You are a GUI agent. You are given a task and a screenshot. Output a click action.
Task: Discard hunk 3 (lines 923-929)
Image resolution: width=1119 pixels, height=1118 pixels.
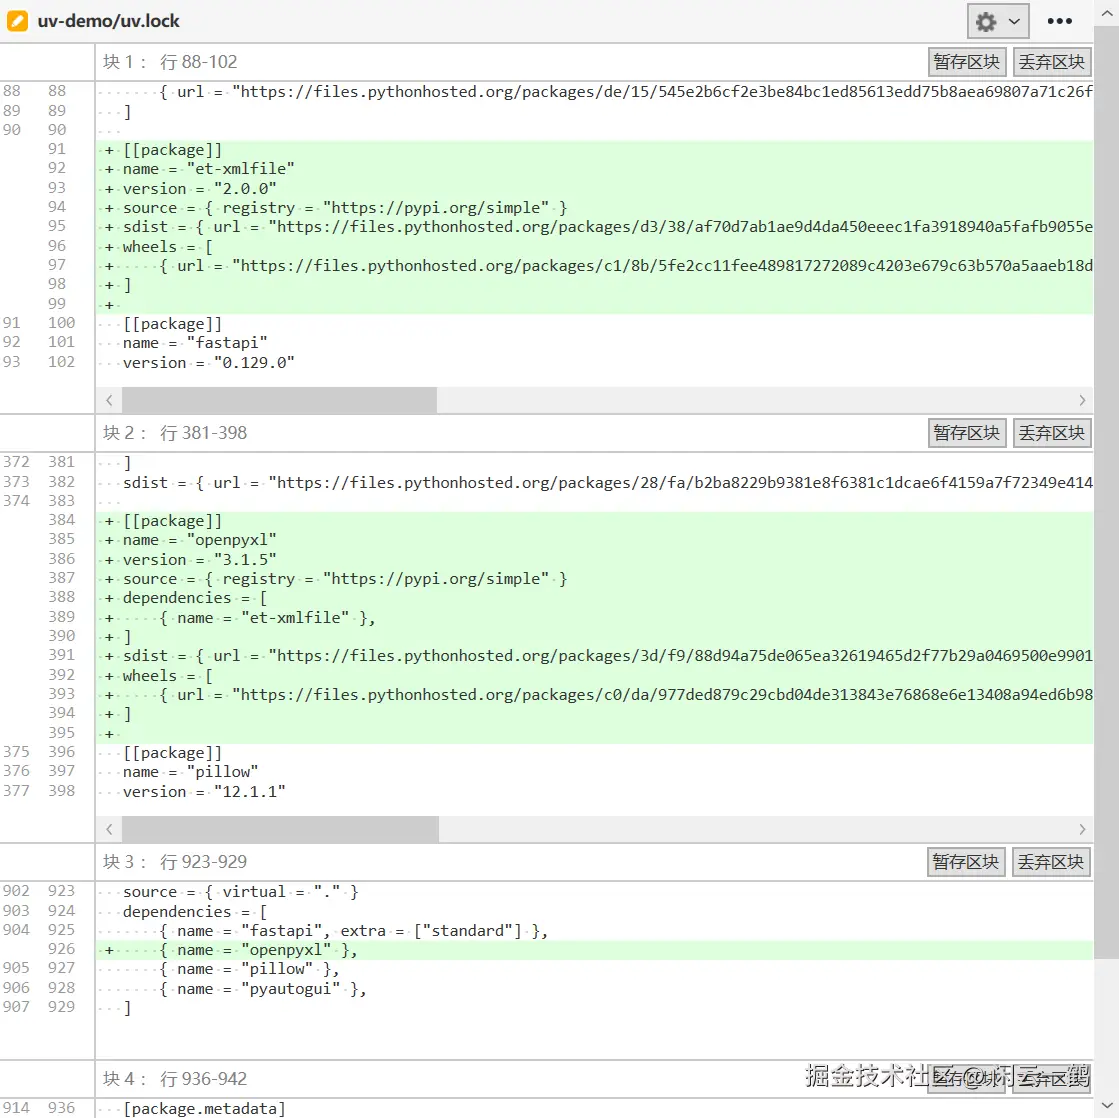(1051, 862)
